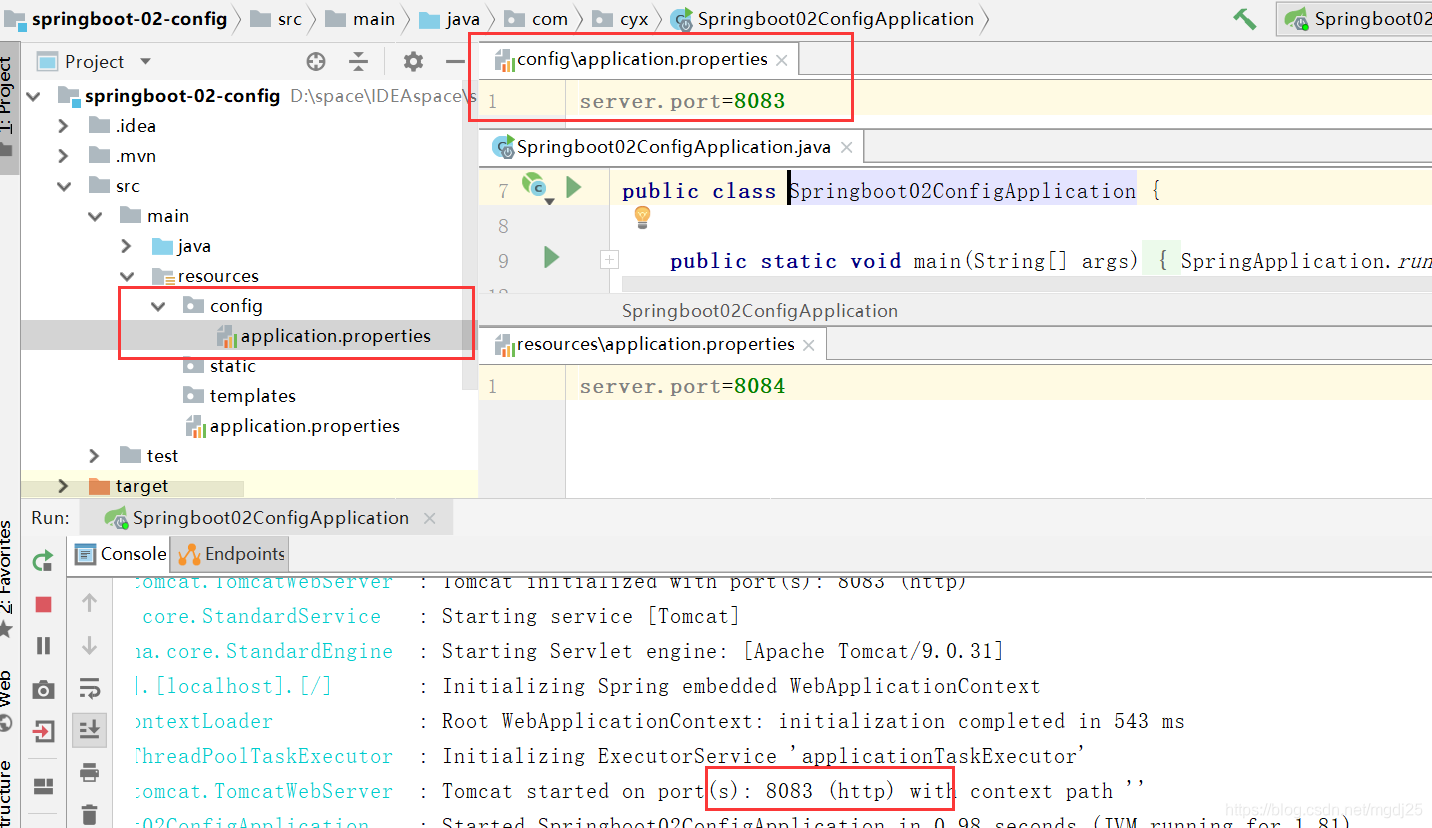Toggle soft-wrap in console

tap(89, 688)
